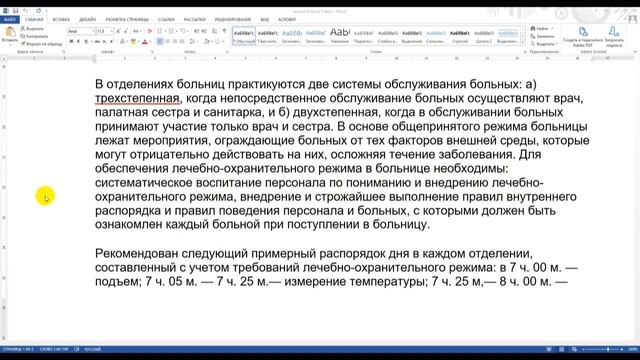This screenshot has width=640, height=360.
Task: Align text right
Action: [x=175, y=42]
